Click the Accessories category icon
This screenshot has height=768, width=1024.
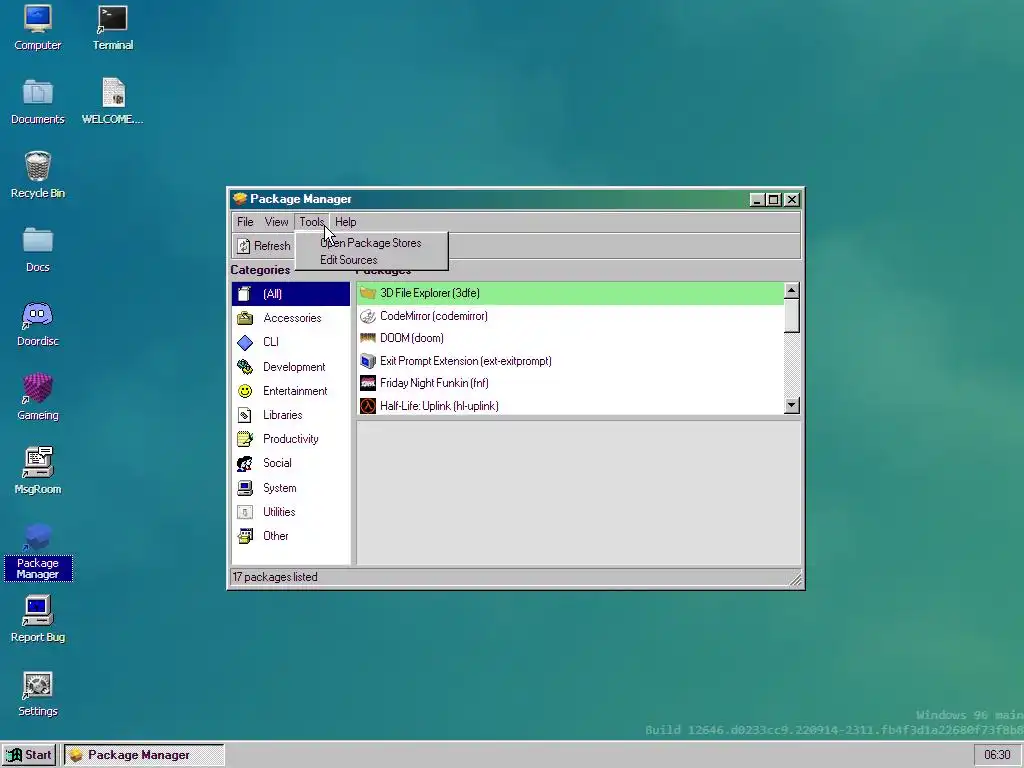(245, 318)
